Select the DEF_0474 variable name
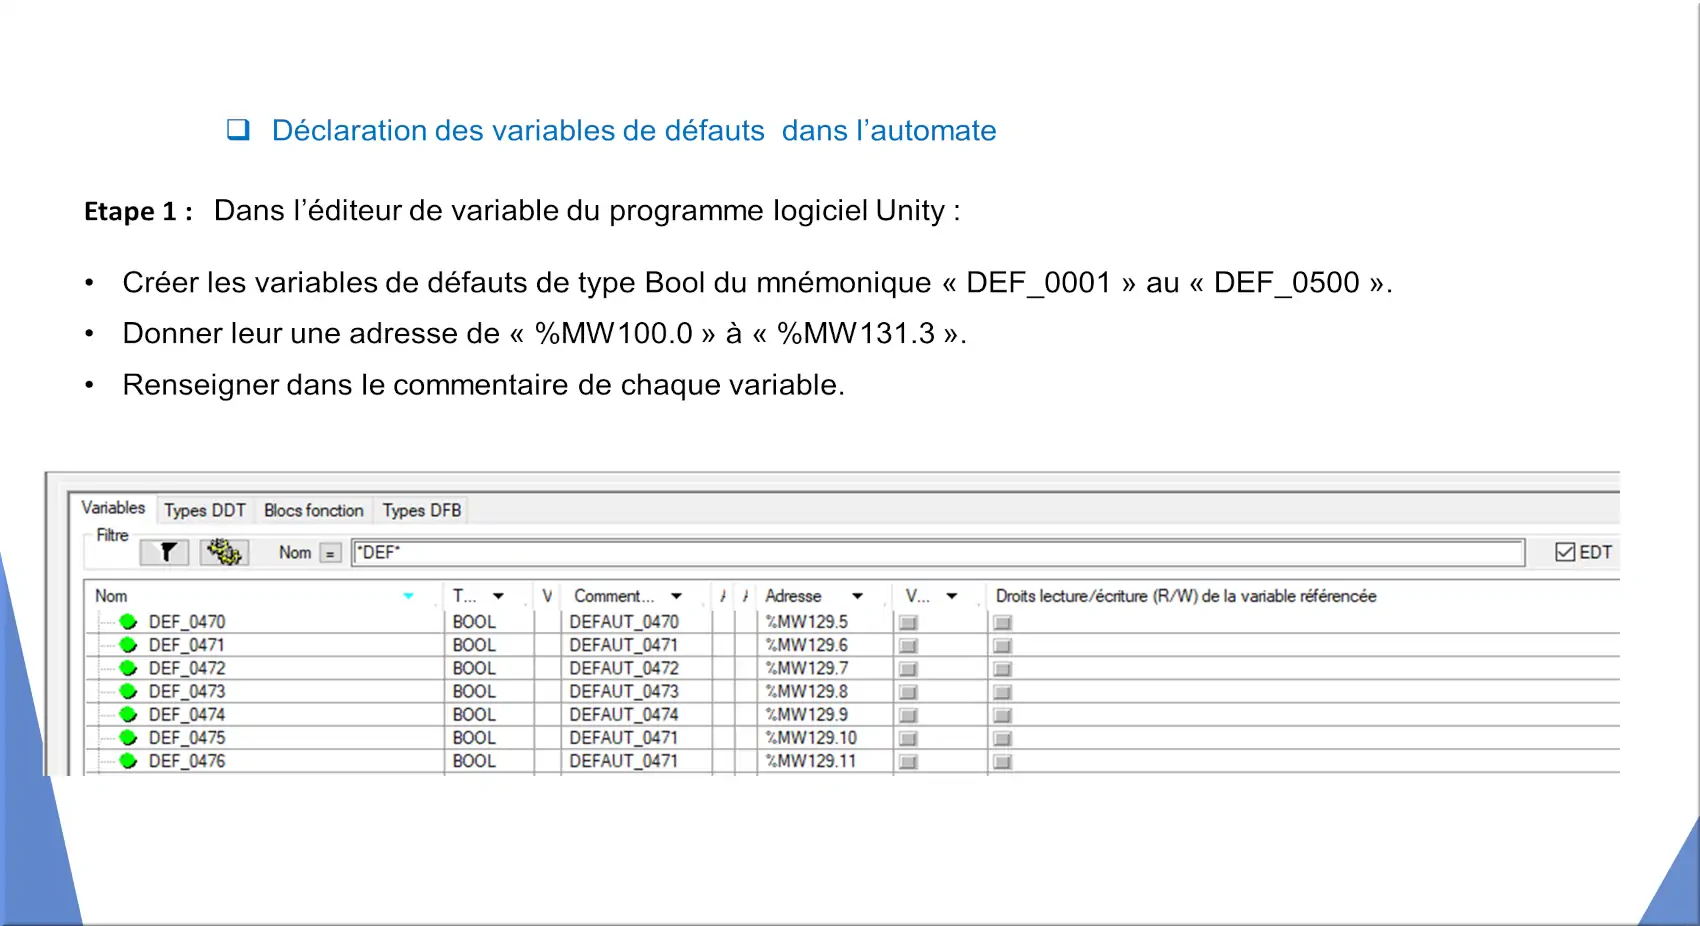The width and height of the screenshot is (1700, 926). 187,714
